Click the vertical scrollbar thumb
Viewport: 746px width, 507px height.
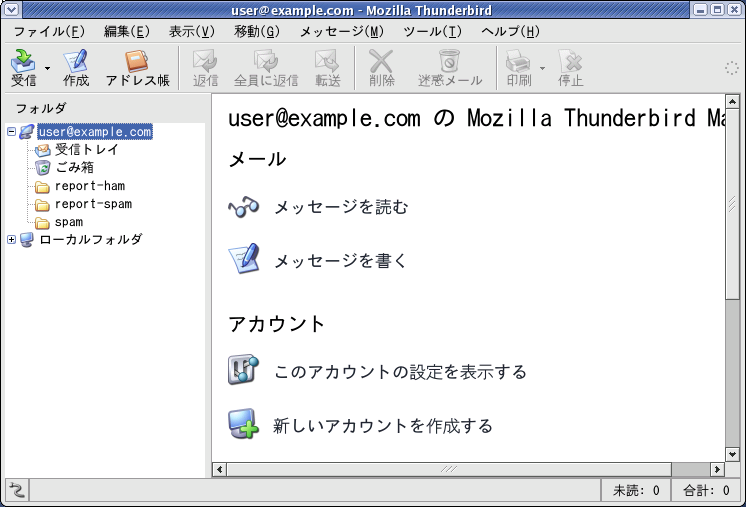point(732,204)
